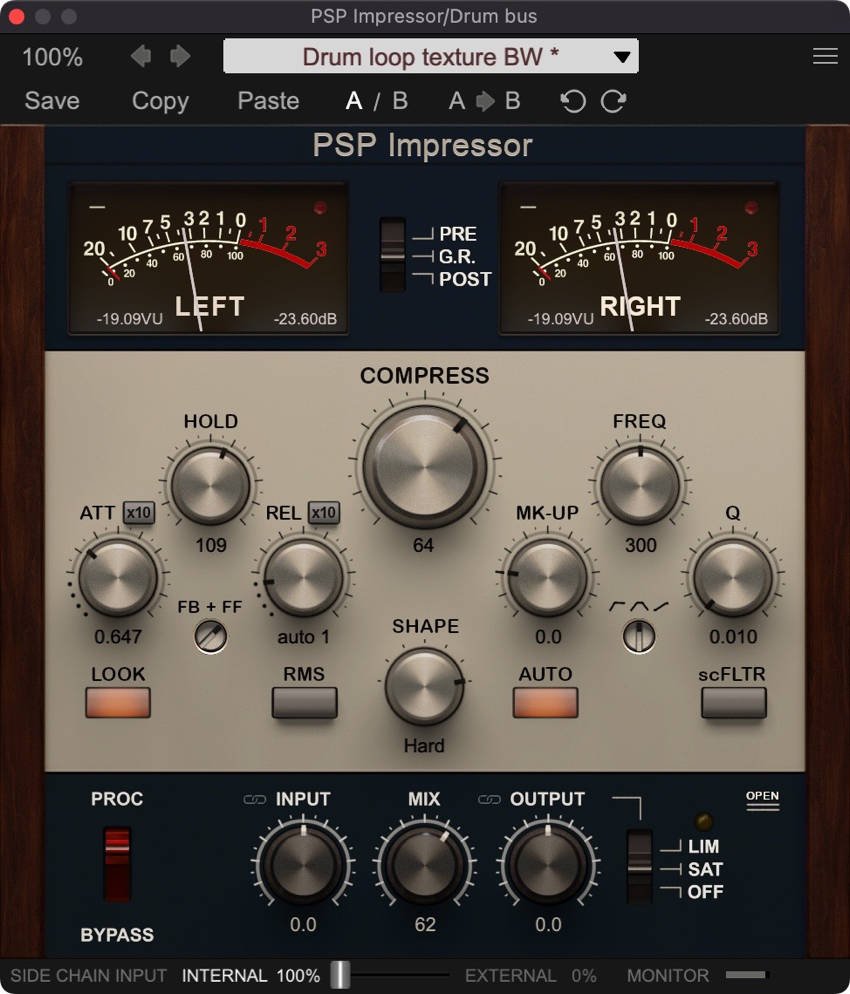This screenshot has width=850, height=994.
Task: Click the left meter clip LED
Action: pos(320,207)
